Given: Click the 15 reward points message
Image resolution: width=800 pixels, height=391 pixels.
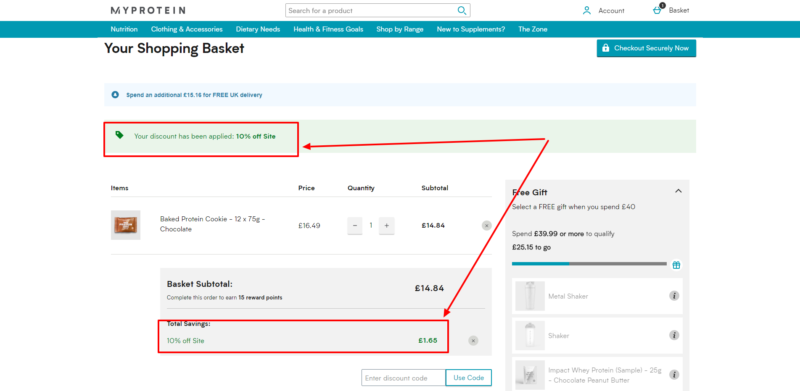Looking at the screenshot, I should pos(224,297).
